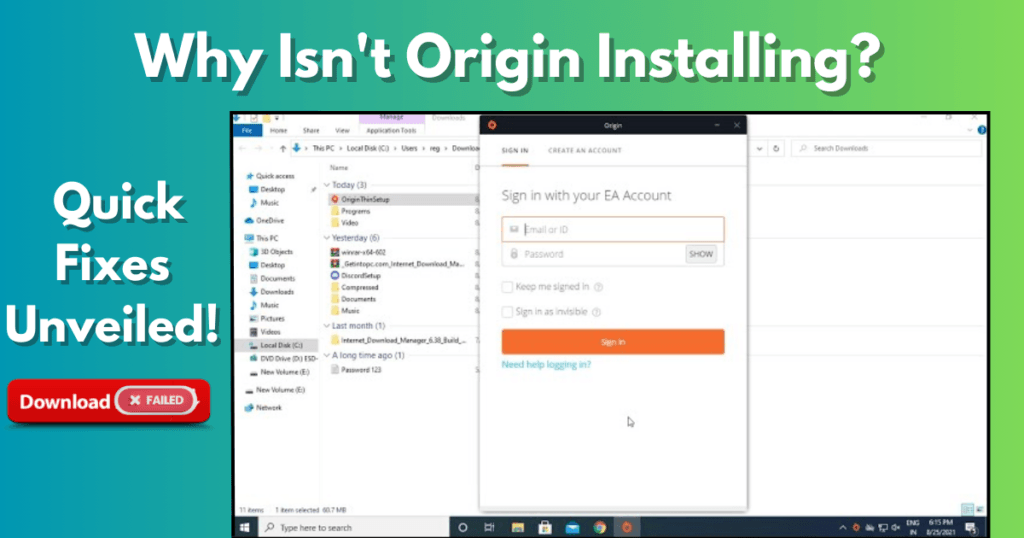The height and width of the screenshot is (538, 1024).
Task: Open the address bar history dropdown
Action: [759, 149]
